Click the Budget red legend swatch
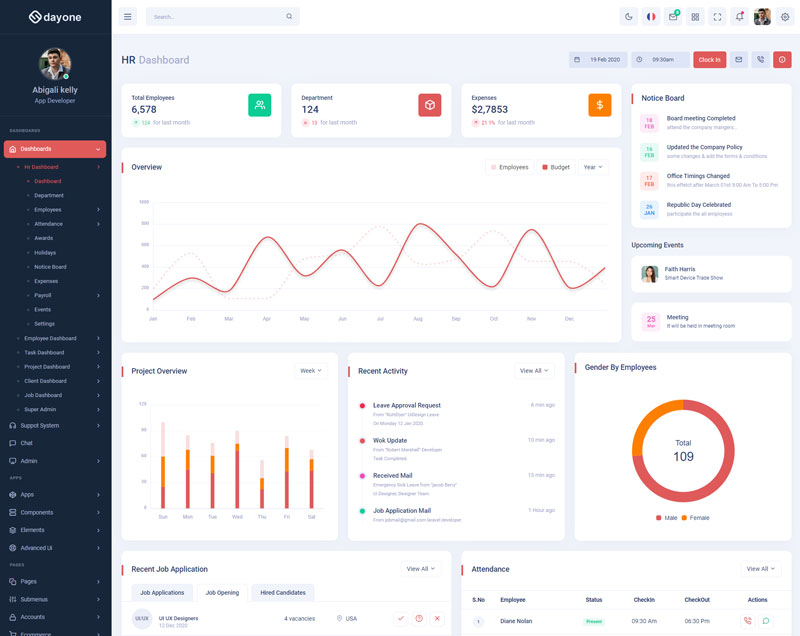The image size is (800, 636). tap(545, 167)
